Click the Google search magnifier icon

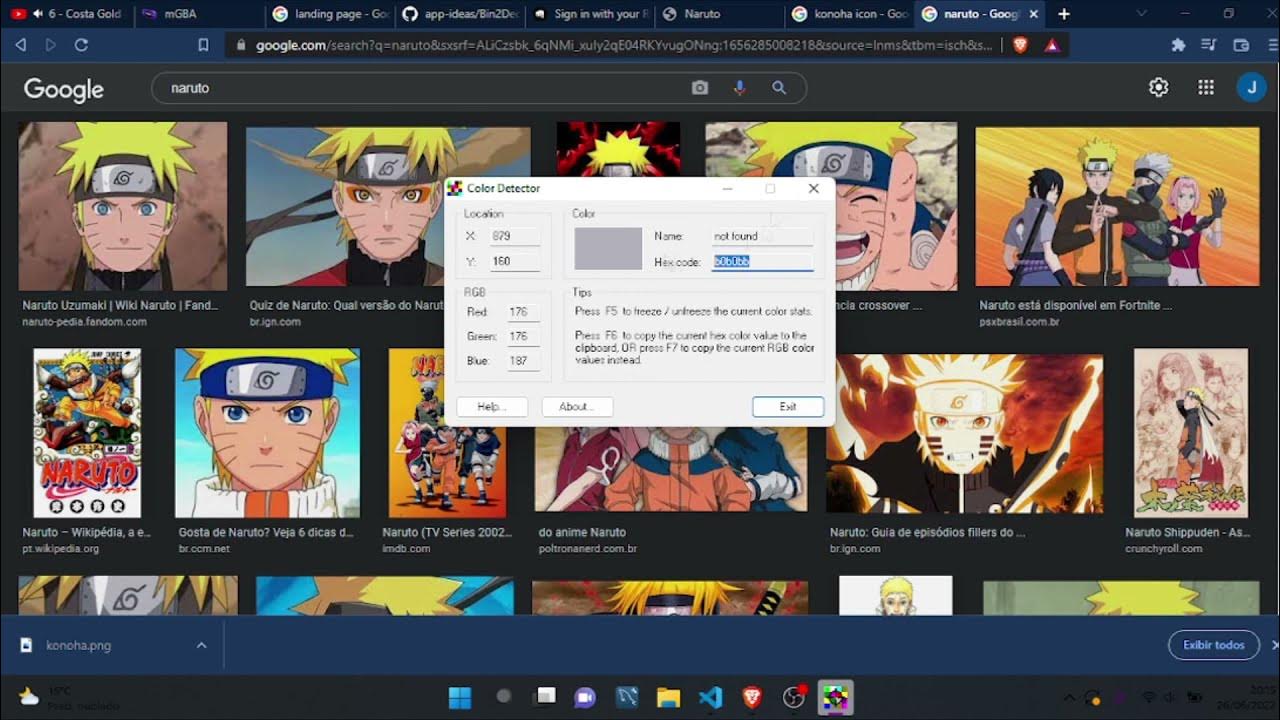pyautogui.click(x=779, y=88)
